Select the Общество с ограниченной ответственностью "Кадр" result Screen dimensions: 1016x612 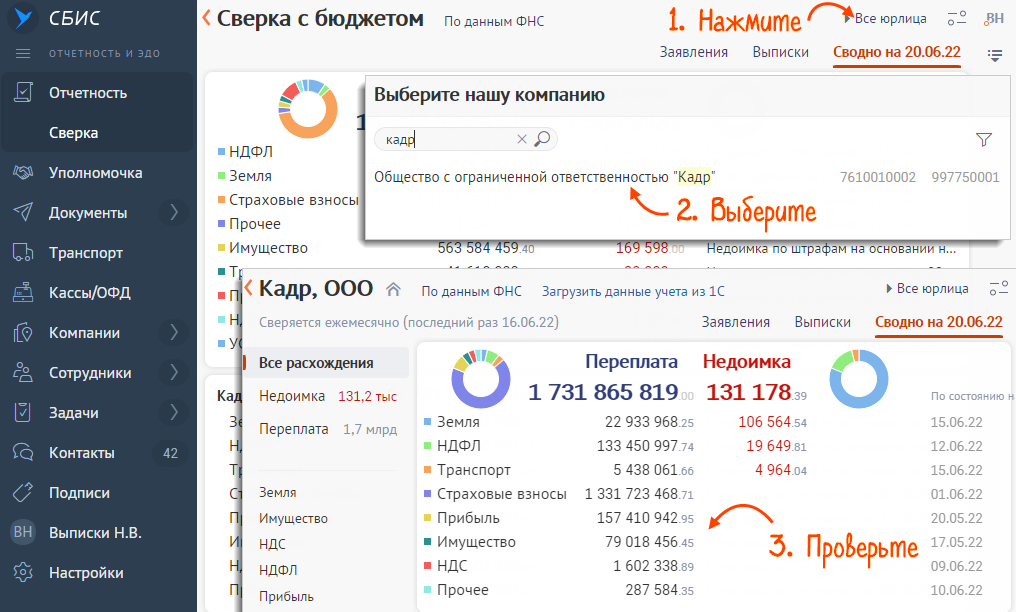coord(545,177)
